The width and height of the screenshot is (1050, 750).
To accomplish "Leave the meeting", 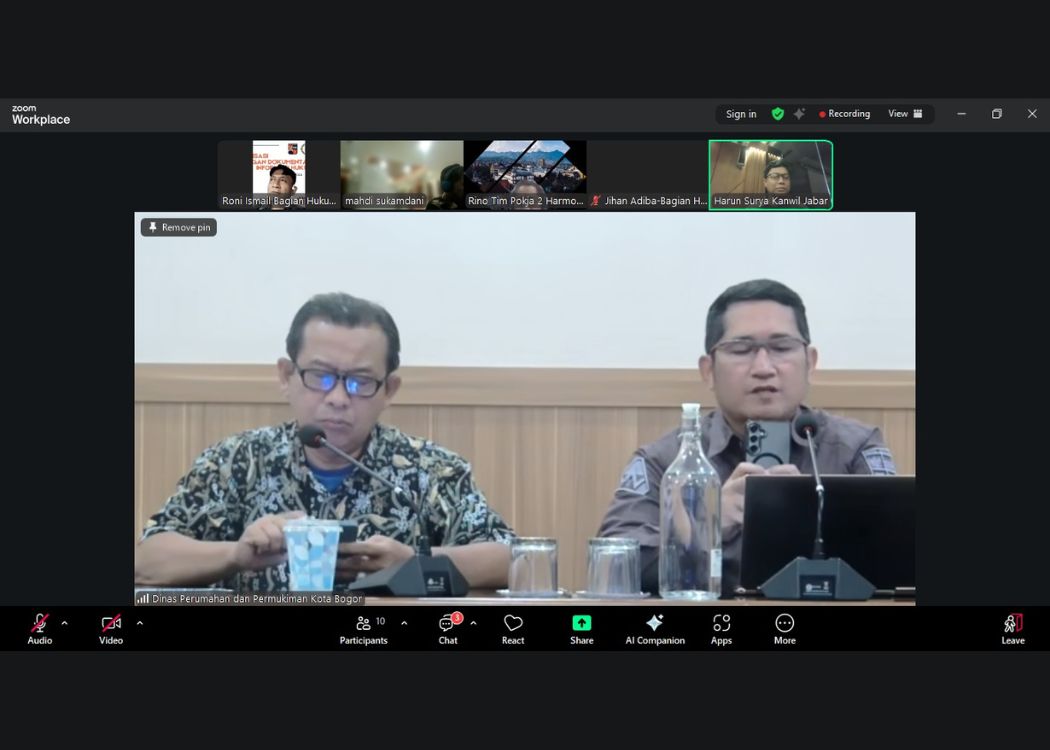I will (x=1013, y=628).
